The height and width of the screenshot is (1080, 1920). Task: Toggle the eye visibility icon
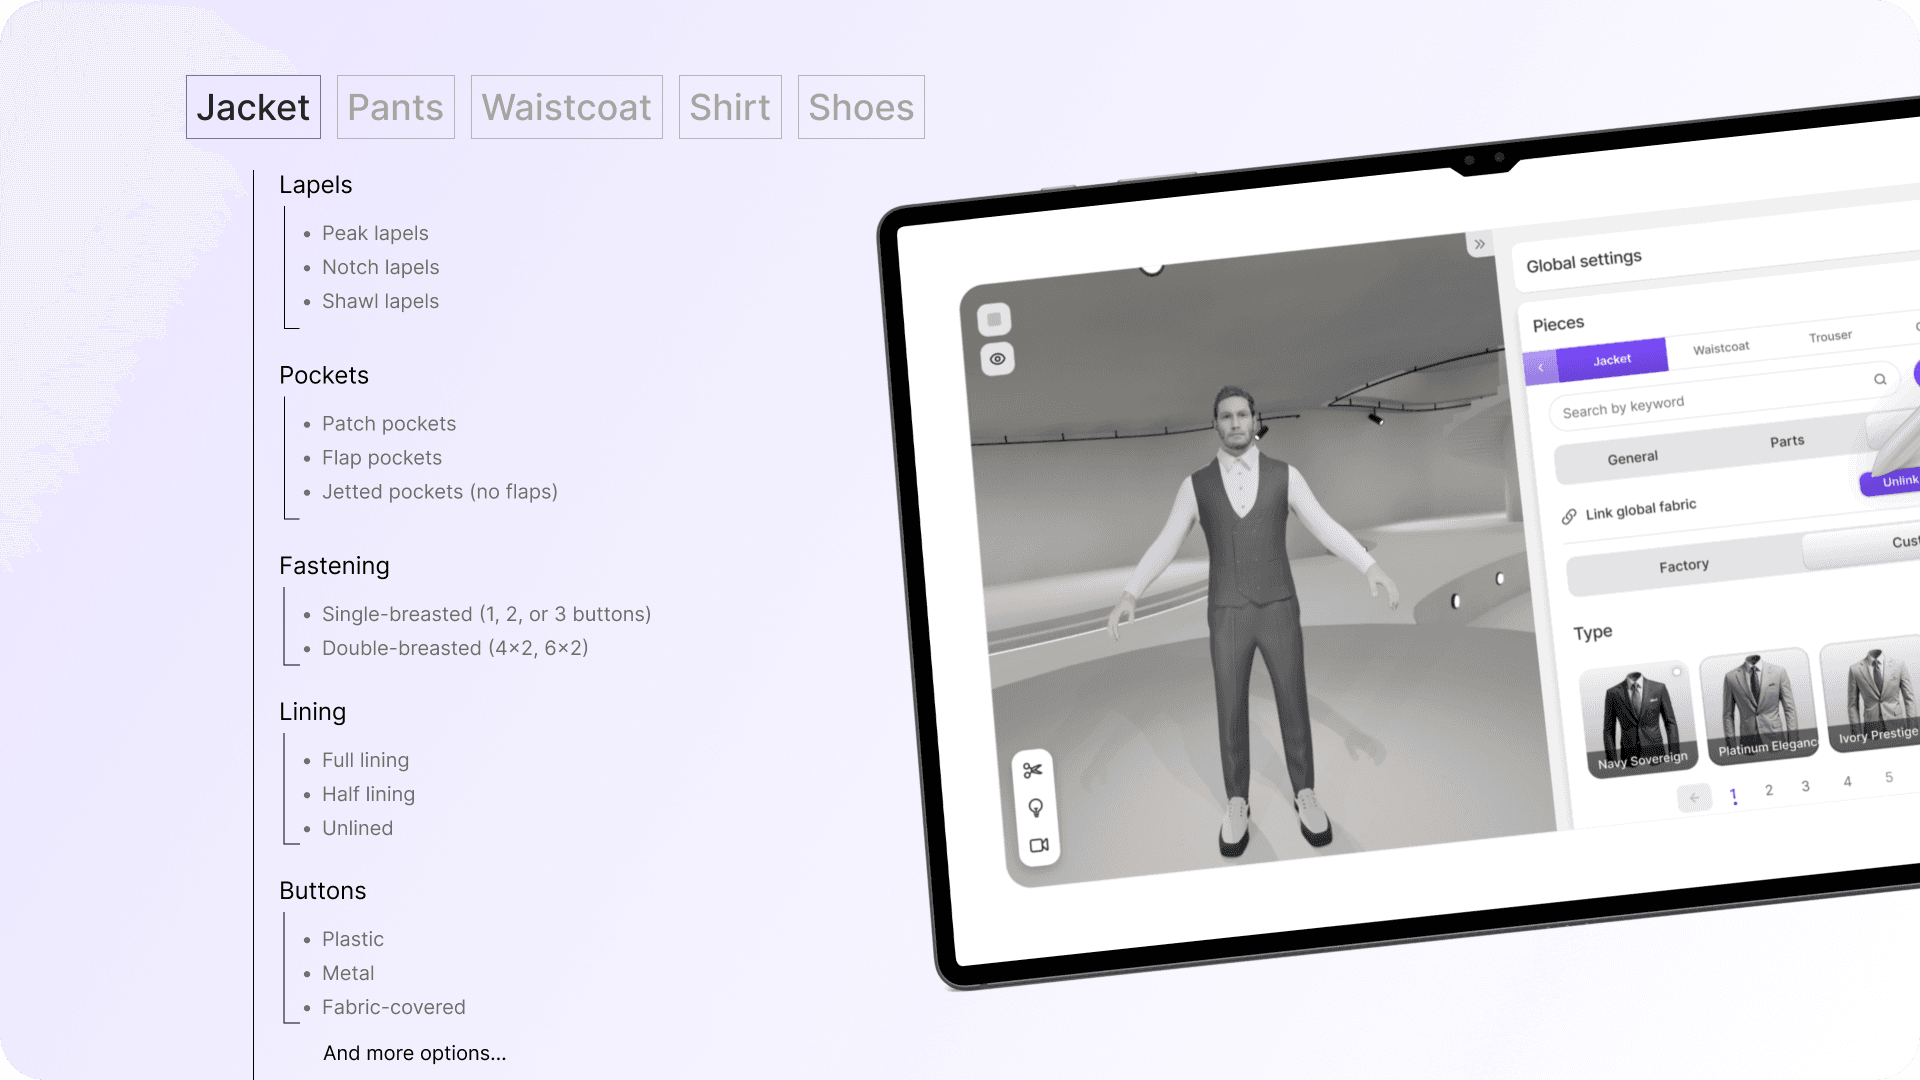(997, 359)
